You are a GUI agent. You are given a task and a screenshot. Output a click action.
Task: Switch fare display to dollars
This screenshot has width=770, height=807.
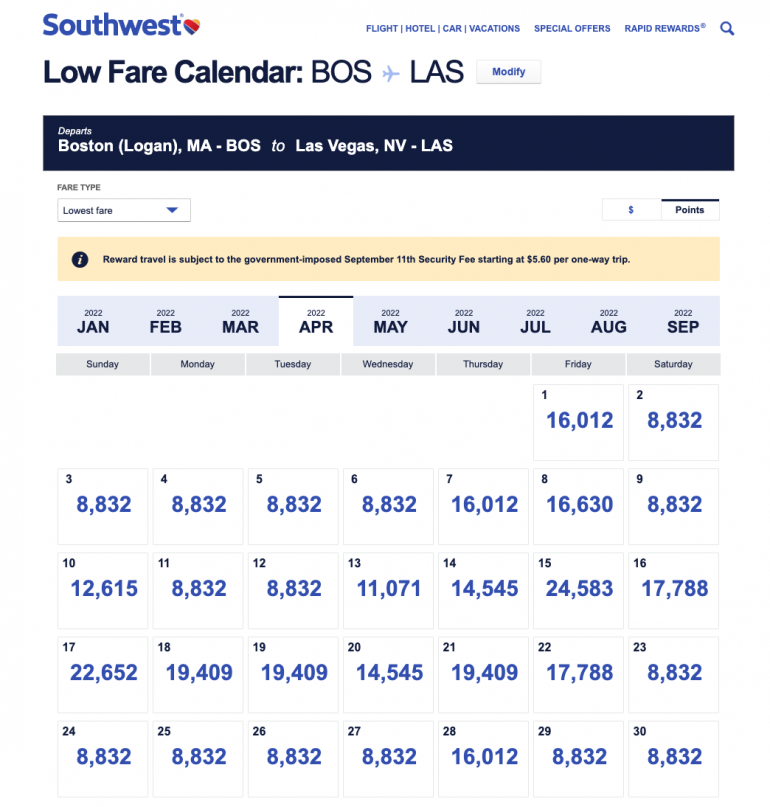631,210
